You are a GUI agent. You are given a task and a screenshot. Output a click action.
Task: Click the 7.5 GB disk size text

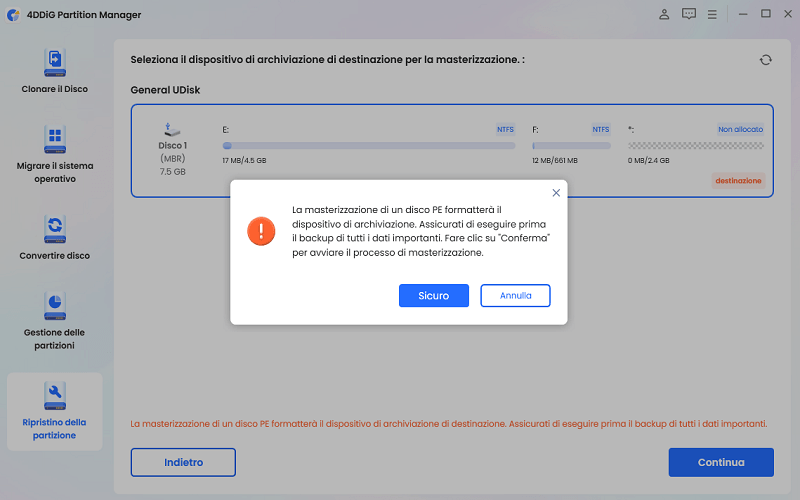pos(172,172)
